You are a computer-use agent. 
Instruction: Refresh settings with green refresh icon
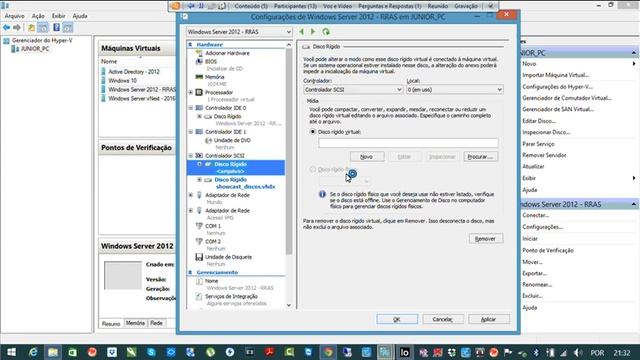click(326, 31)
